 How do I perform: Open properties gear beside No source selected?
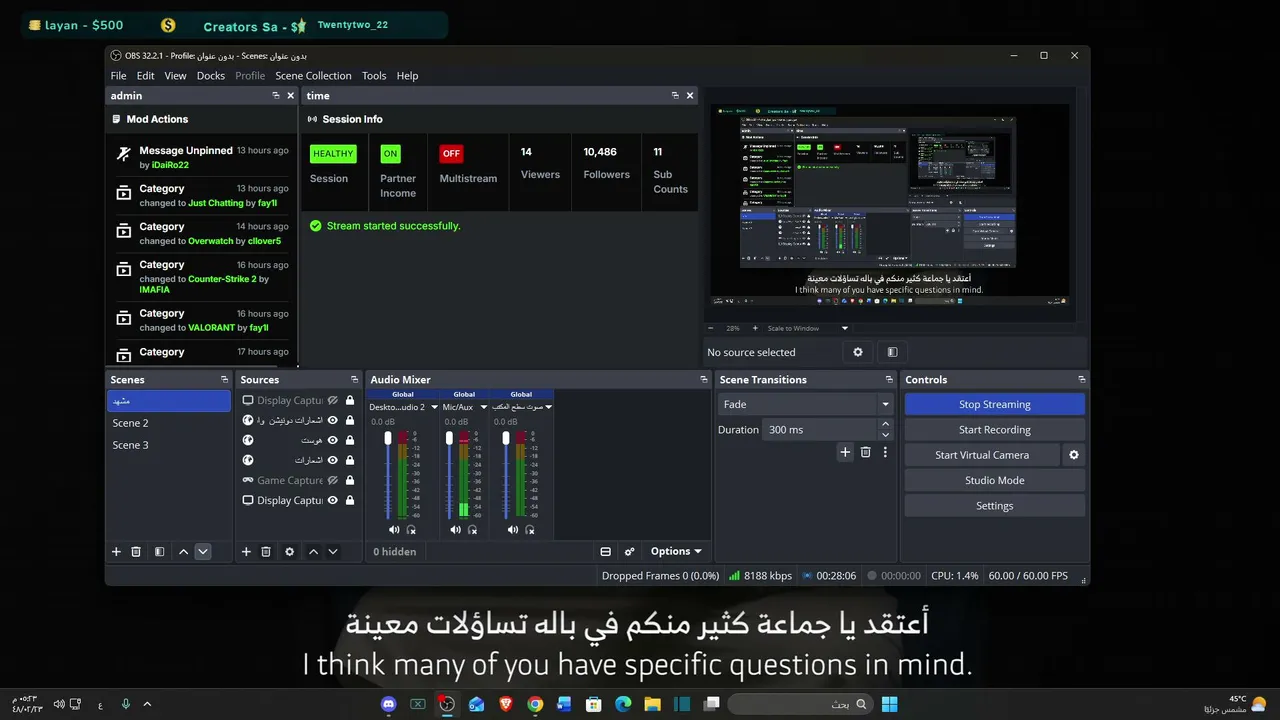857,352
